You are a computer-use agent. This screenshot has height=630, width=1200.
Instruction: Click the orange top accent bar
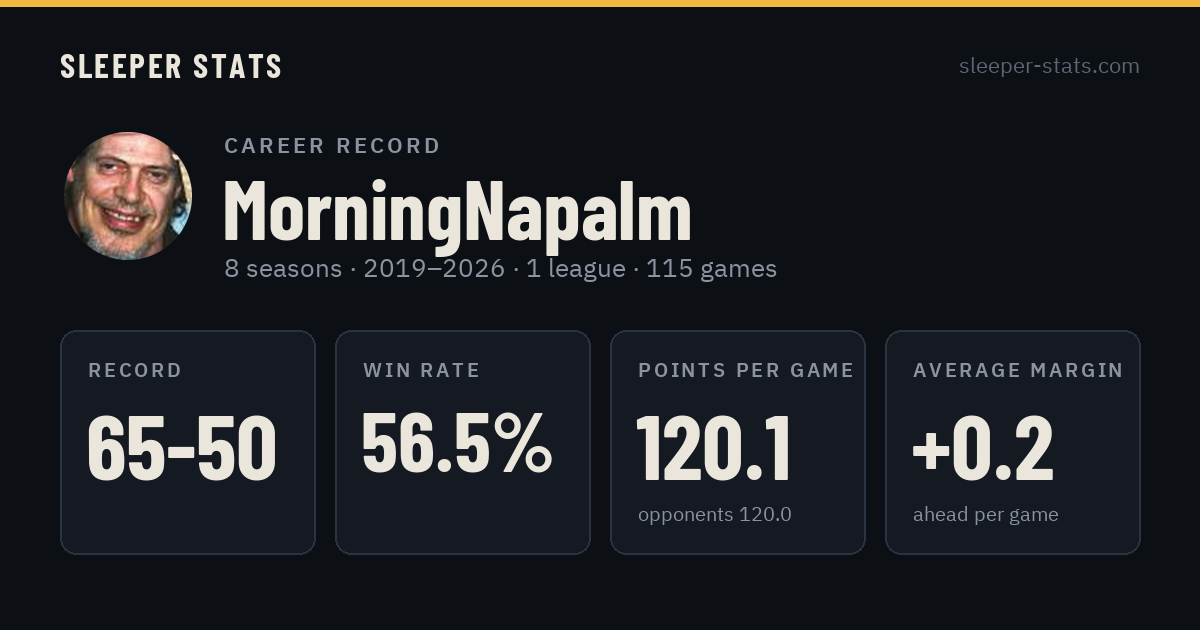[x=600, y=3]
